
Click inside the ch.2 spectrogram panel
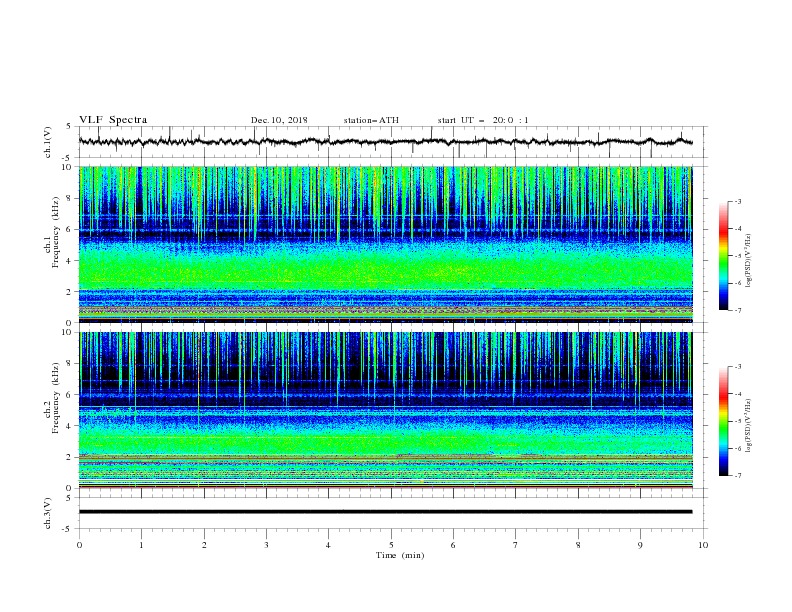pyautogui.click(x=386, y=410)
